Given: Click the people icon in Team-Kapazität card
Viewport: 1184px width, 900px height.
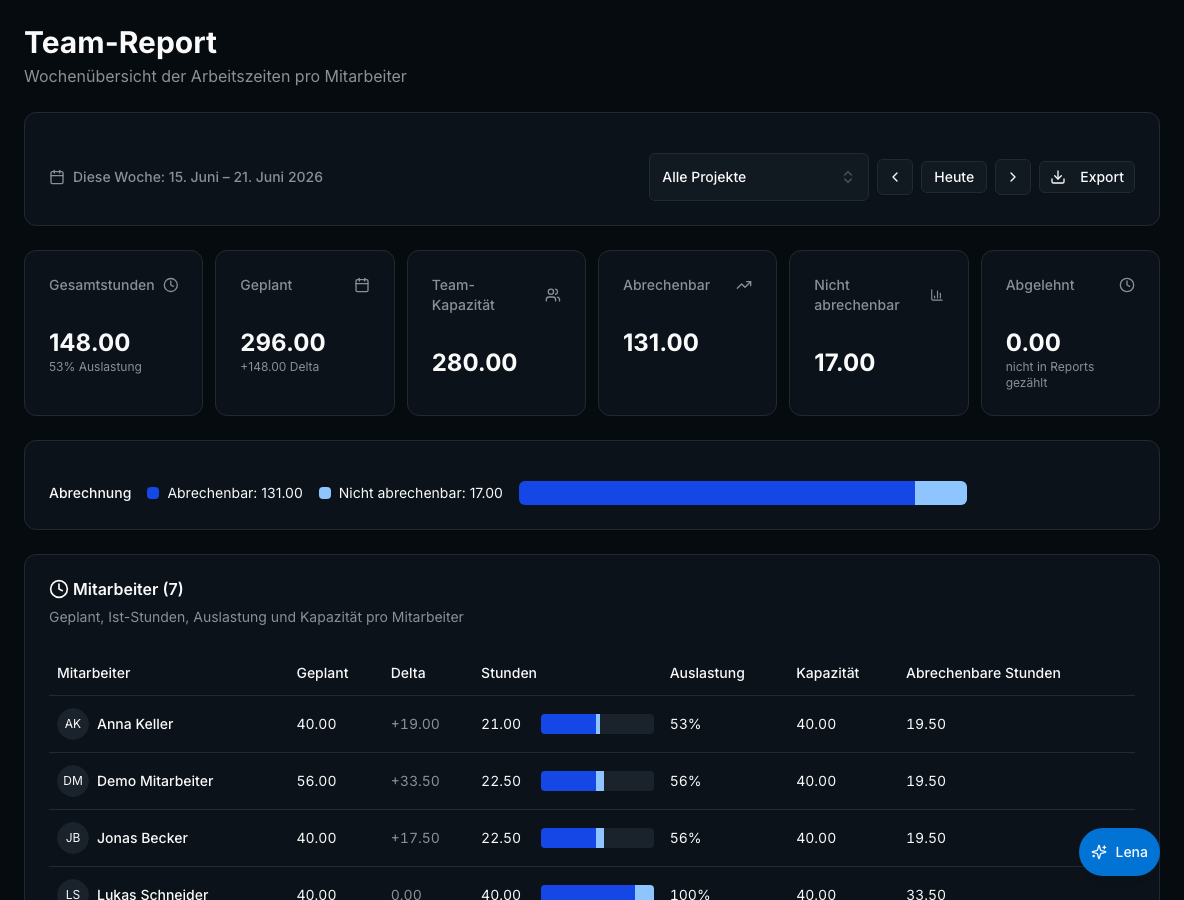Looking at the screenshot, I should click(x=553, y=295).
